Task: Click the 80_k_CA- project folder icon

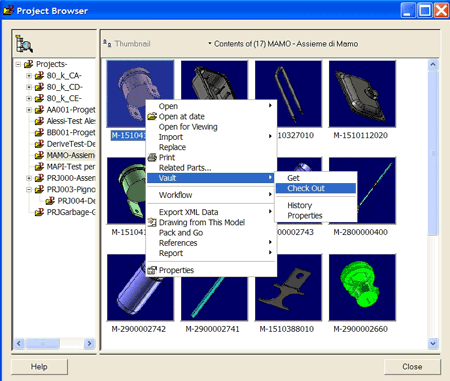Action: 39,75
